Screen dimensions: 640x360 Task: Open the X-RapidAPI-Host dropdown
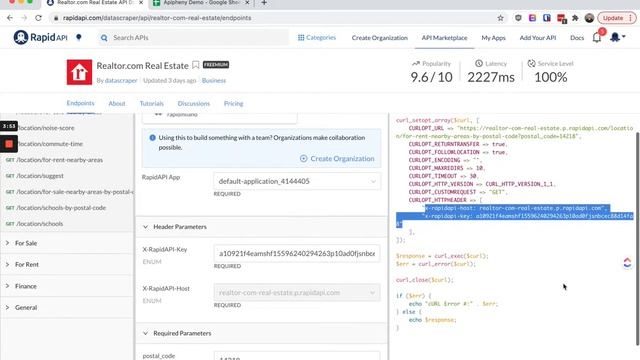tap(297, 292)
